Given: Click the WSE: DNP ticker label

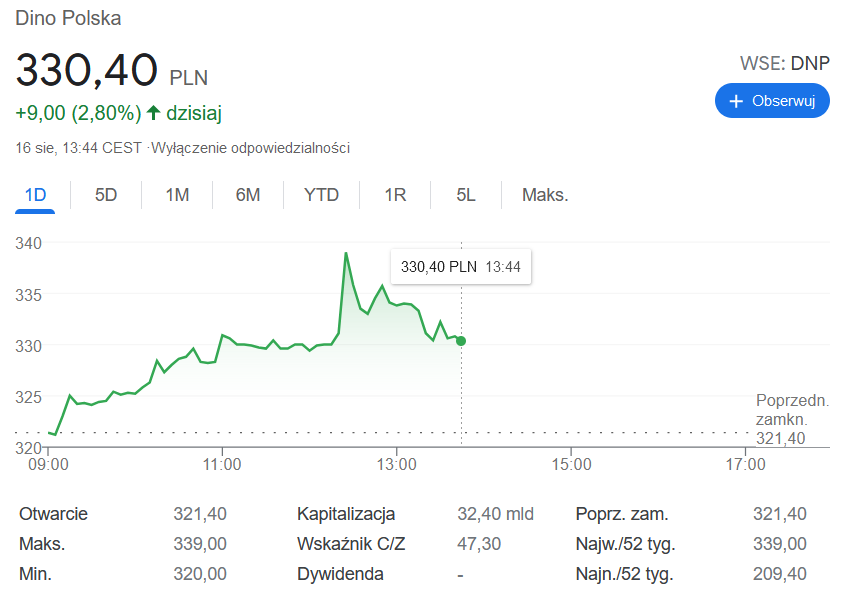Looking at the screenshot, I should pos(785,63).
